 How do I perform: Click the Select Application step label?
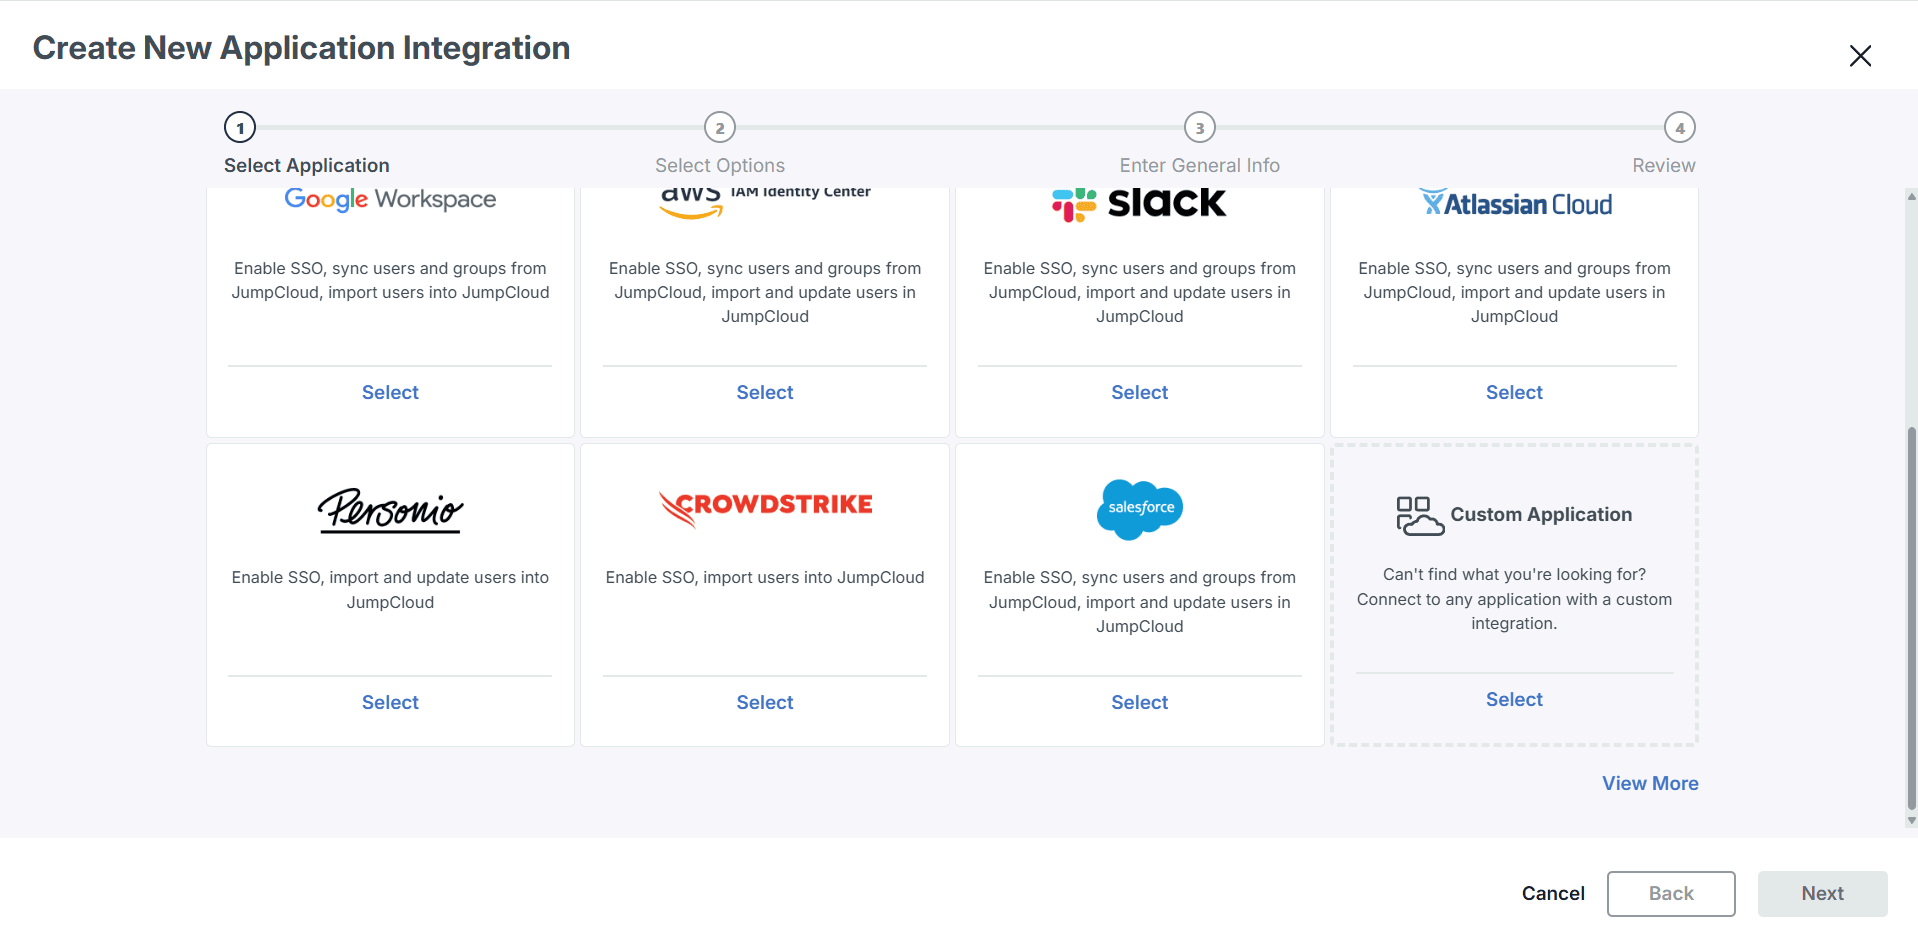pyautogui.click(x=307, y=166)
